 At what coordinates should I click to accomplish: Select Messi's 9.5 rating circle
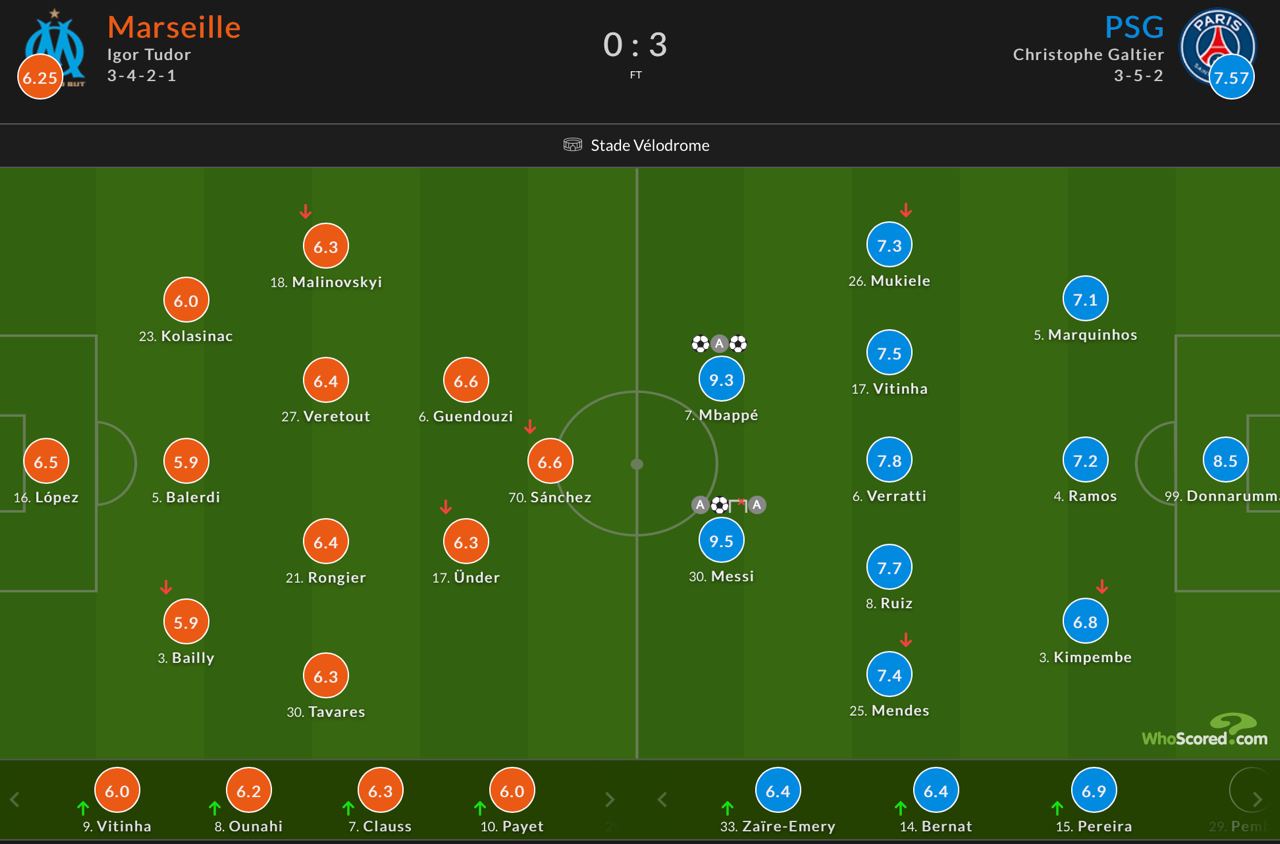pos(720,541)
